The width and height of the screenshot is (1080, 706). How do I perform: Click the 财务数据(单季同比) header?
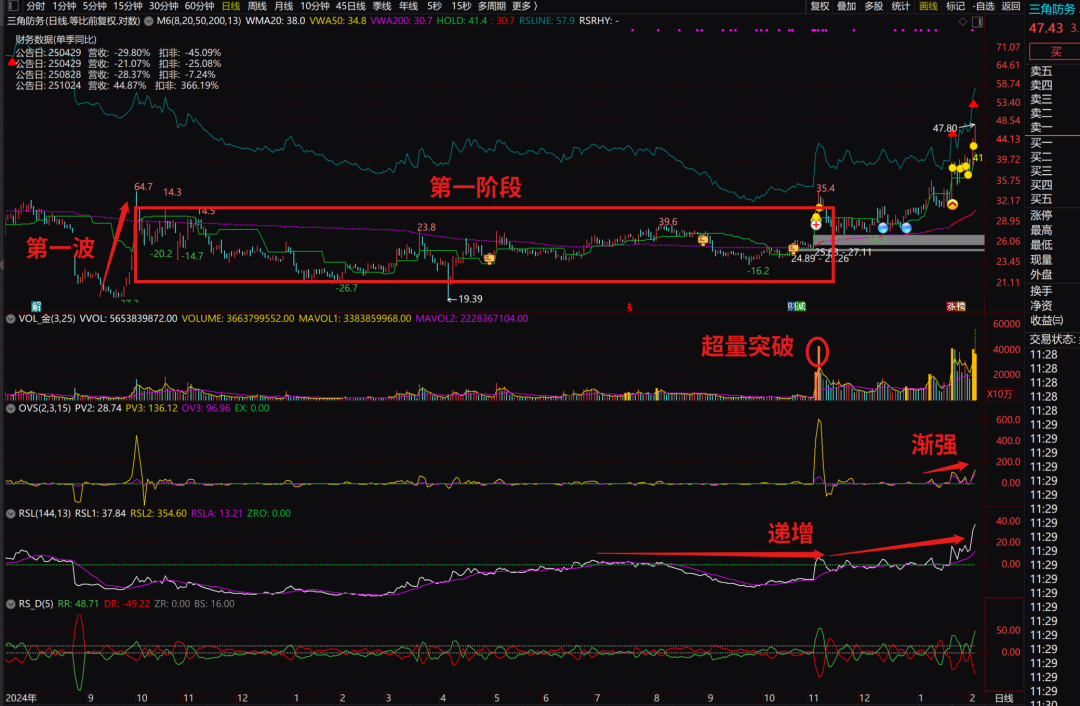(x=56, y=40)
